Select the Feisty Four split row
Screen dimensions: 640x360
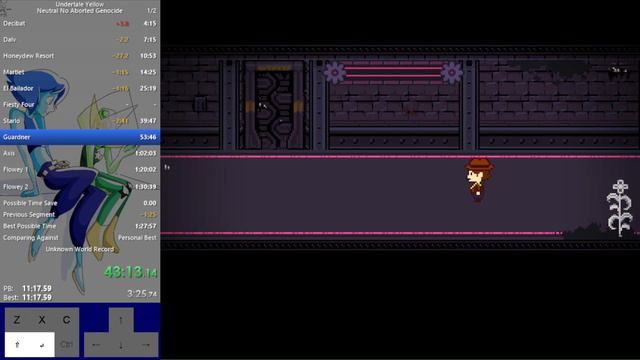[x=80, y=104]
